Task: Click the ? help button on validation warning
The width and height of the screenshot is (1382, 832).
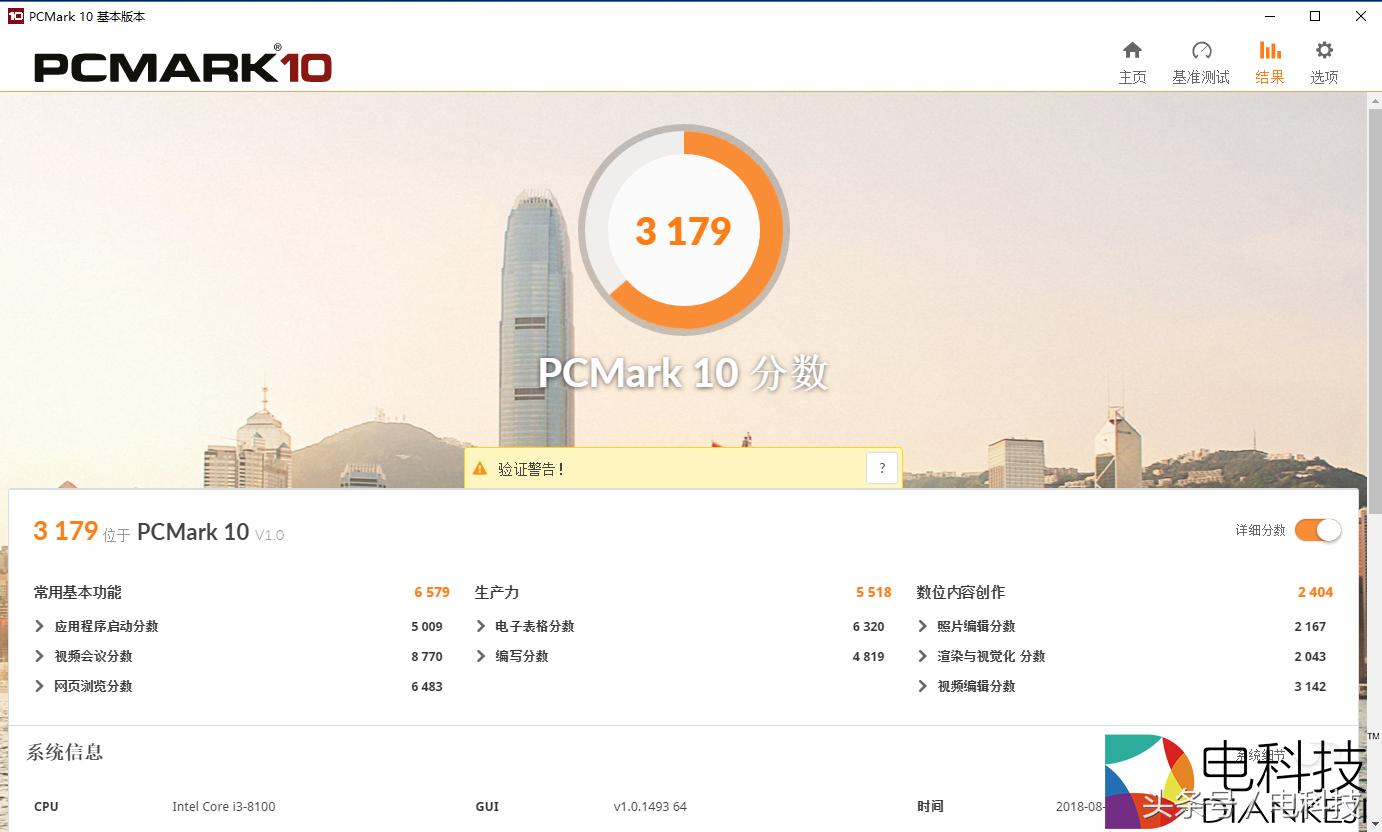Action: tap(881, 467)
